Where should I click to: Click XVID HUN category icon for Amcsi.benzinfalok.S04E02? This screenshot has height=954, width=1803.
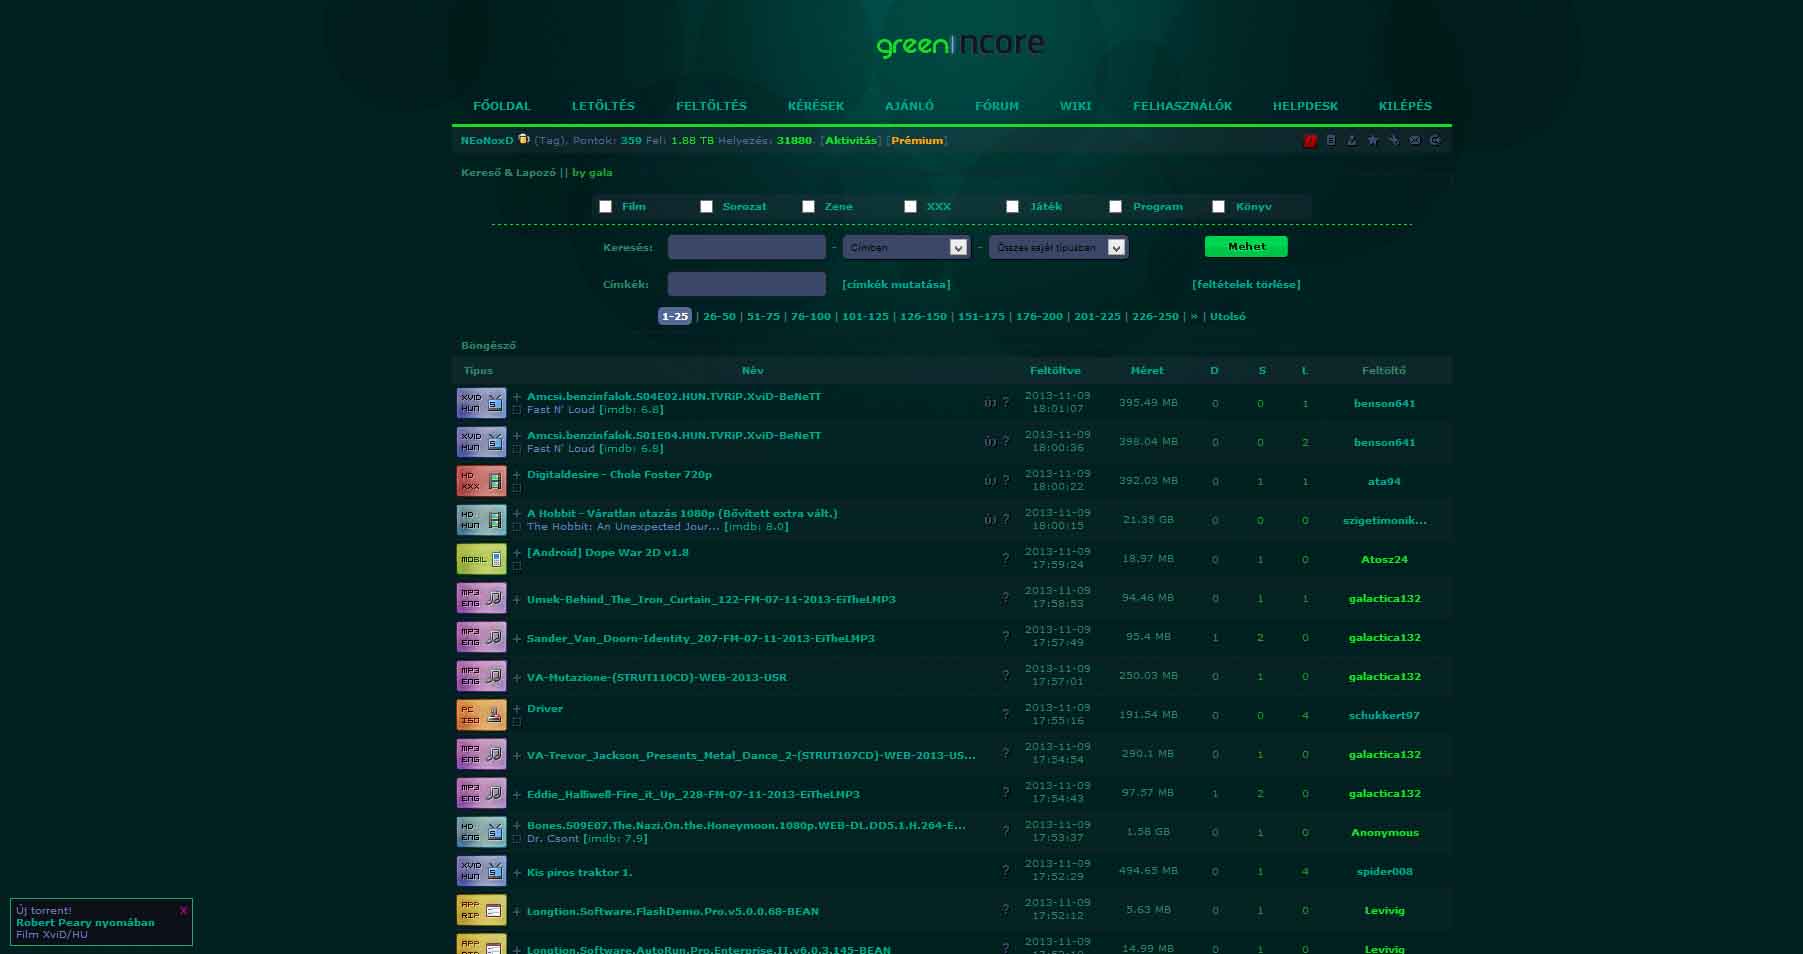[x=481, y=403]
